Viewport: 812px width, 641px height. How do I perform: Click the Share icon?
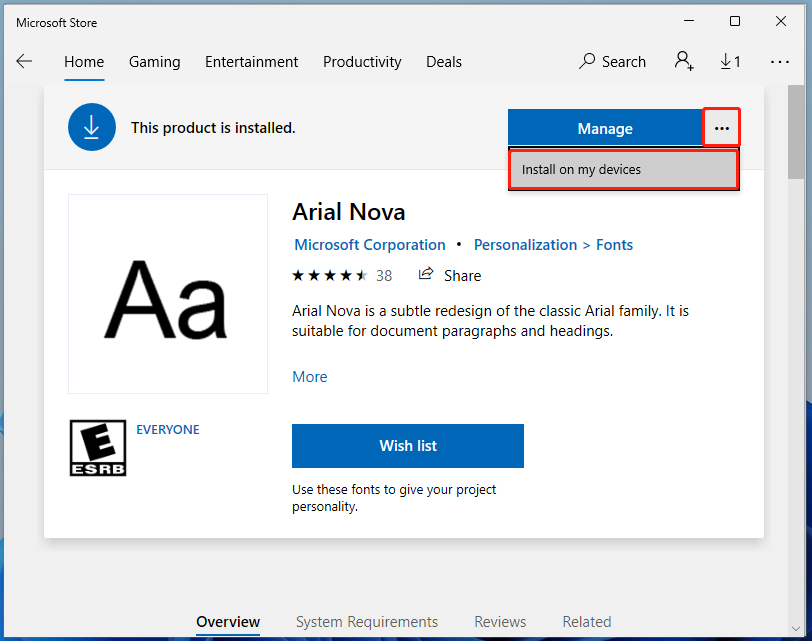click(426, 274)
